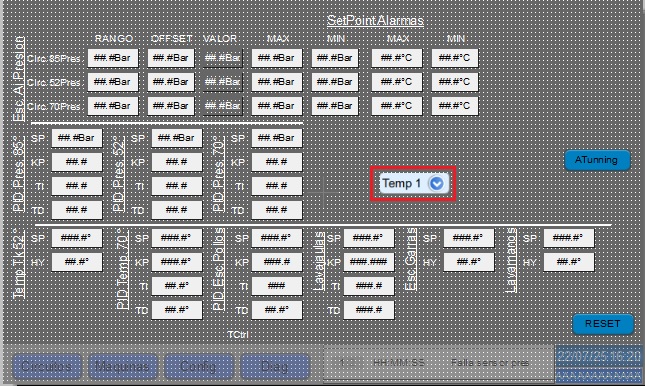The height and width of the screenshot is (386, 645).
Task: Select TI field of PID Ptes 85
Action: [77, 186]
